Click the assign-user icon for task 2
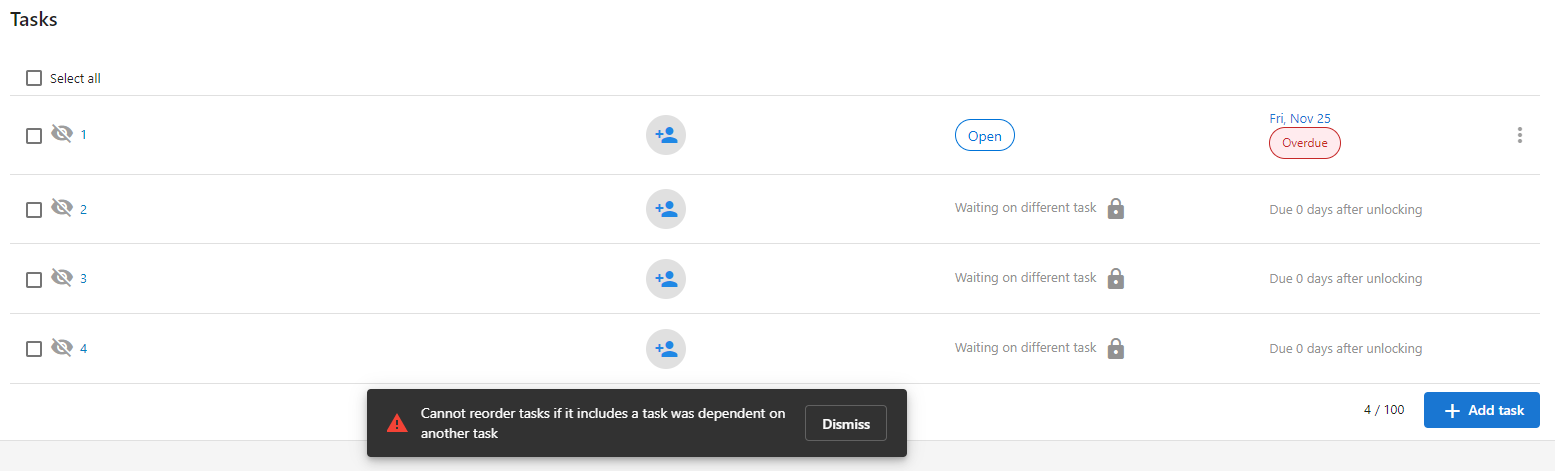The width and height of the screenshot is (1555, 471). pos(666,209)
